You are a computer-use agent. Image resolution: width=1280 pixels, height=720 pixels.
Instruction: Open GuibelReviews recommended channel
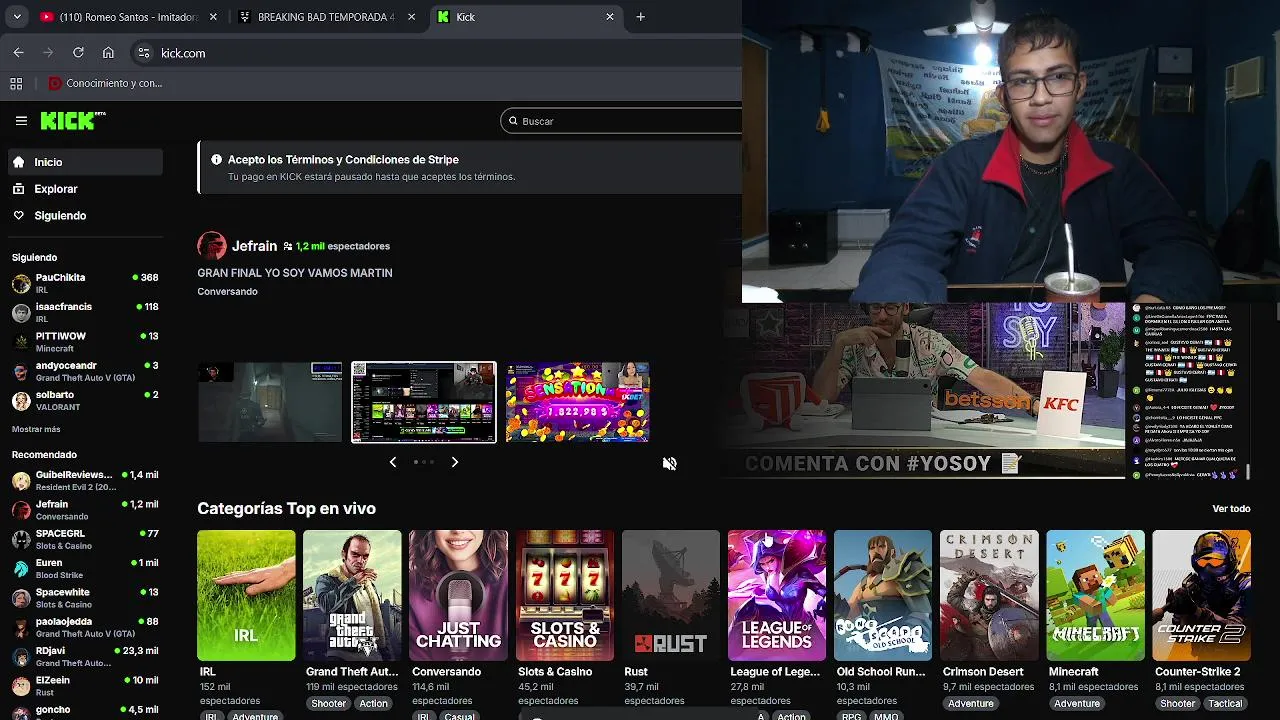point(85,480)
